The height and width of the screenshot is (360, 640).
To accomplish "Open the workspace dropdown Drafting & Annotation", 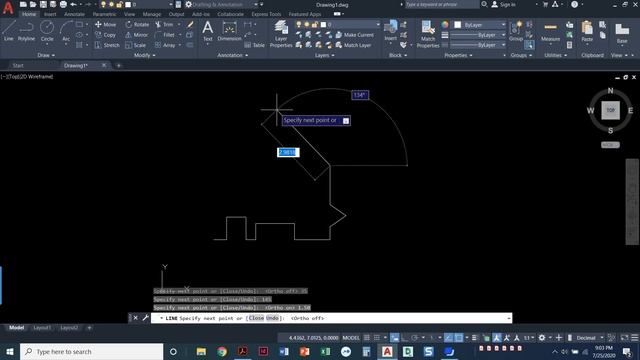I will coord(222,4).
